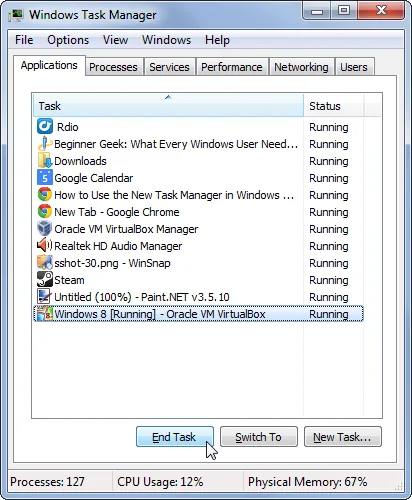Click the Rdio app icon
This screenshot has width=412, height=500.
(45, 127)
